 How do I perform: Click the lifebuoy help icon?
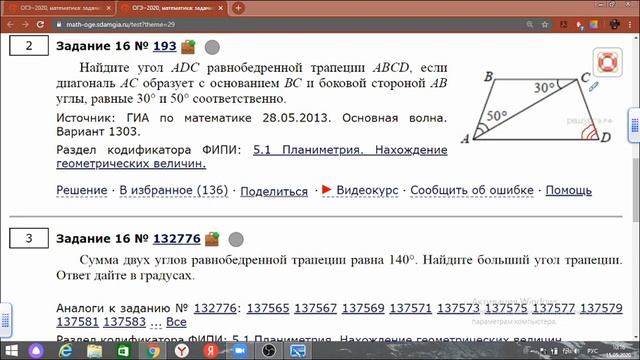pos(607,62)
